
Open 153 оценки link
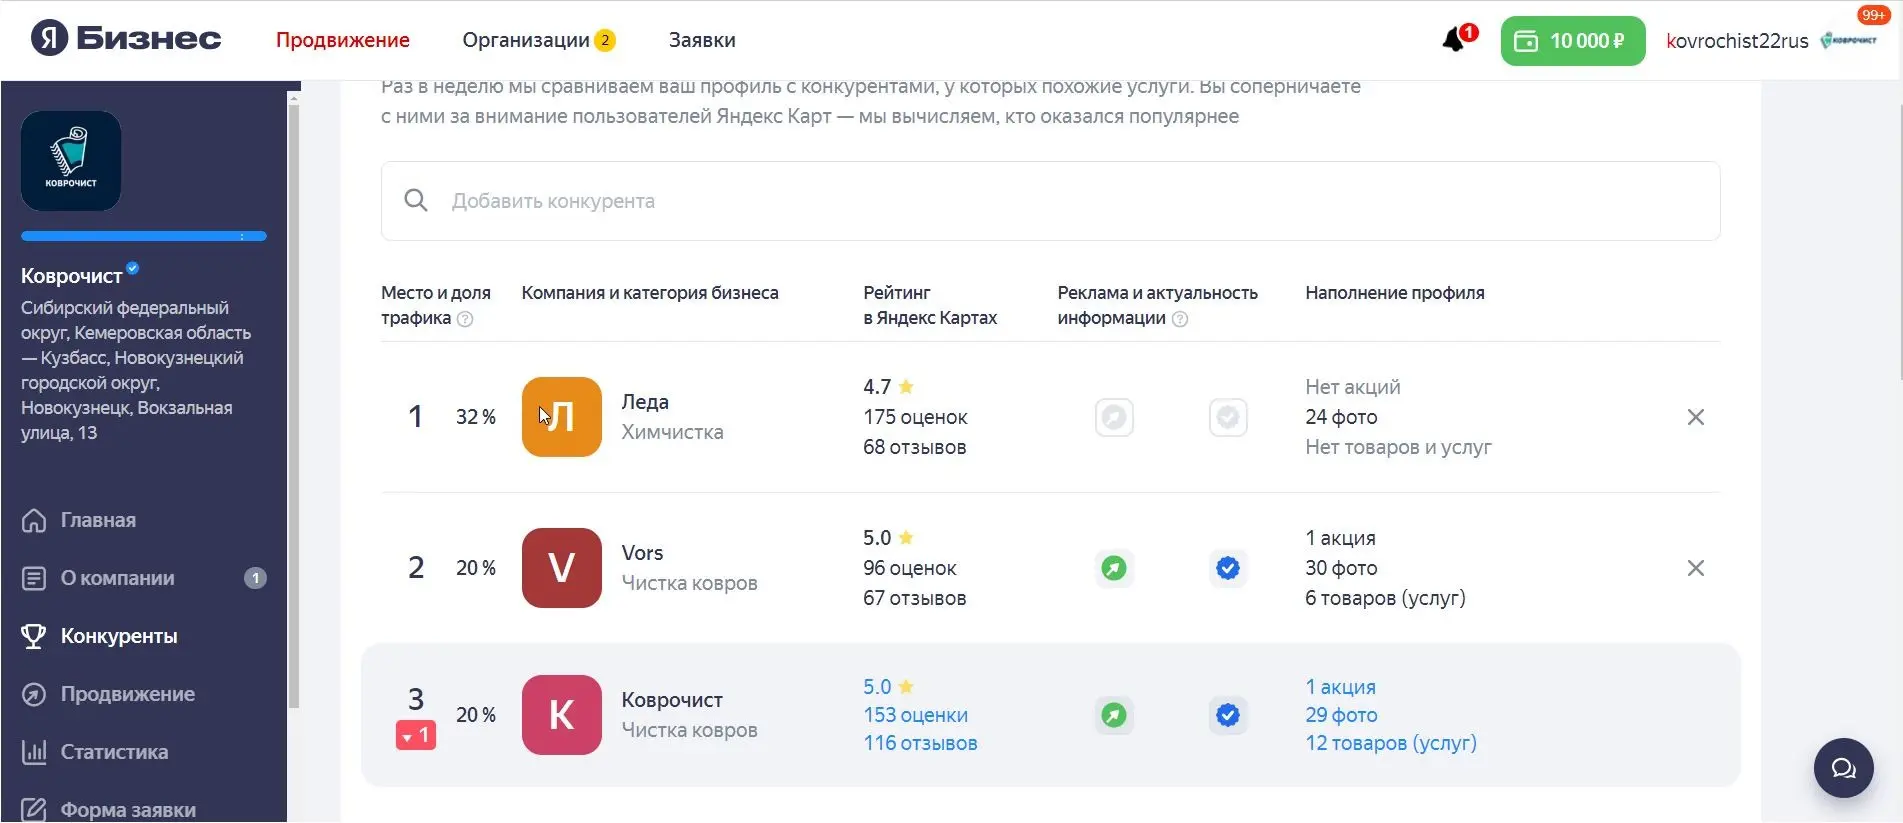[x=915, y=715]
